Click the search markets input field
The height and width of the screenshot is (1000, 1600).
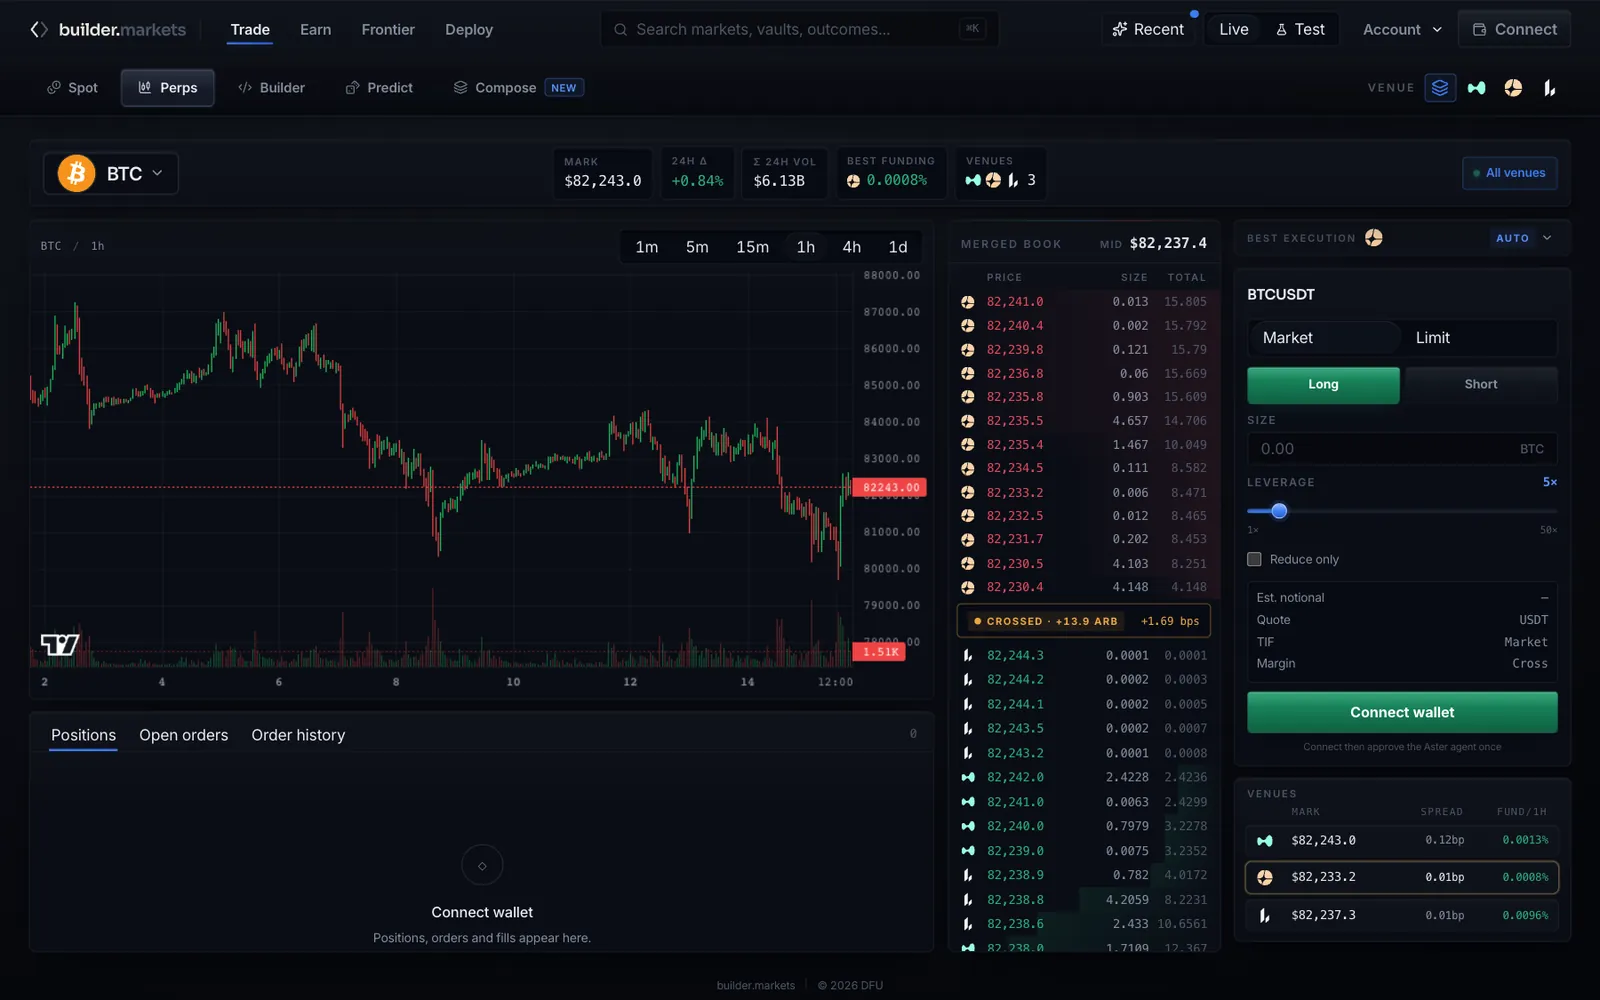click(x=799, y=30)
